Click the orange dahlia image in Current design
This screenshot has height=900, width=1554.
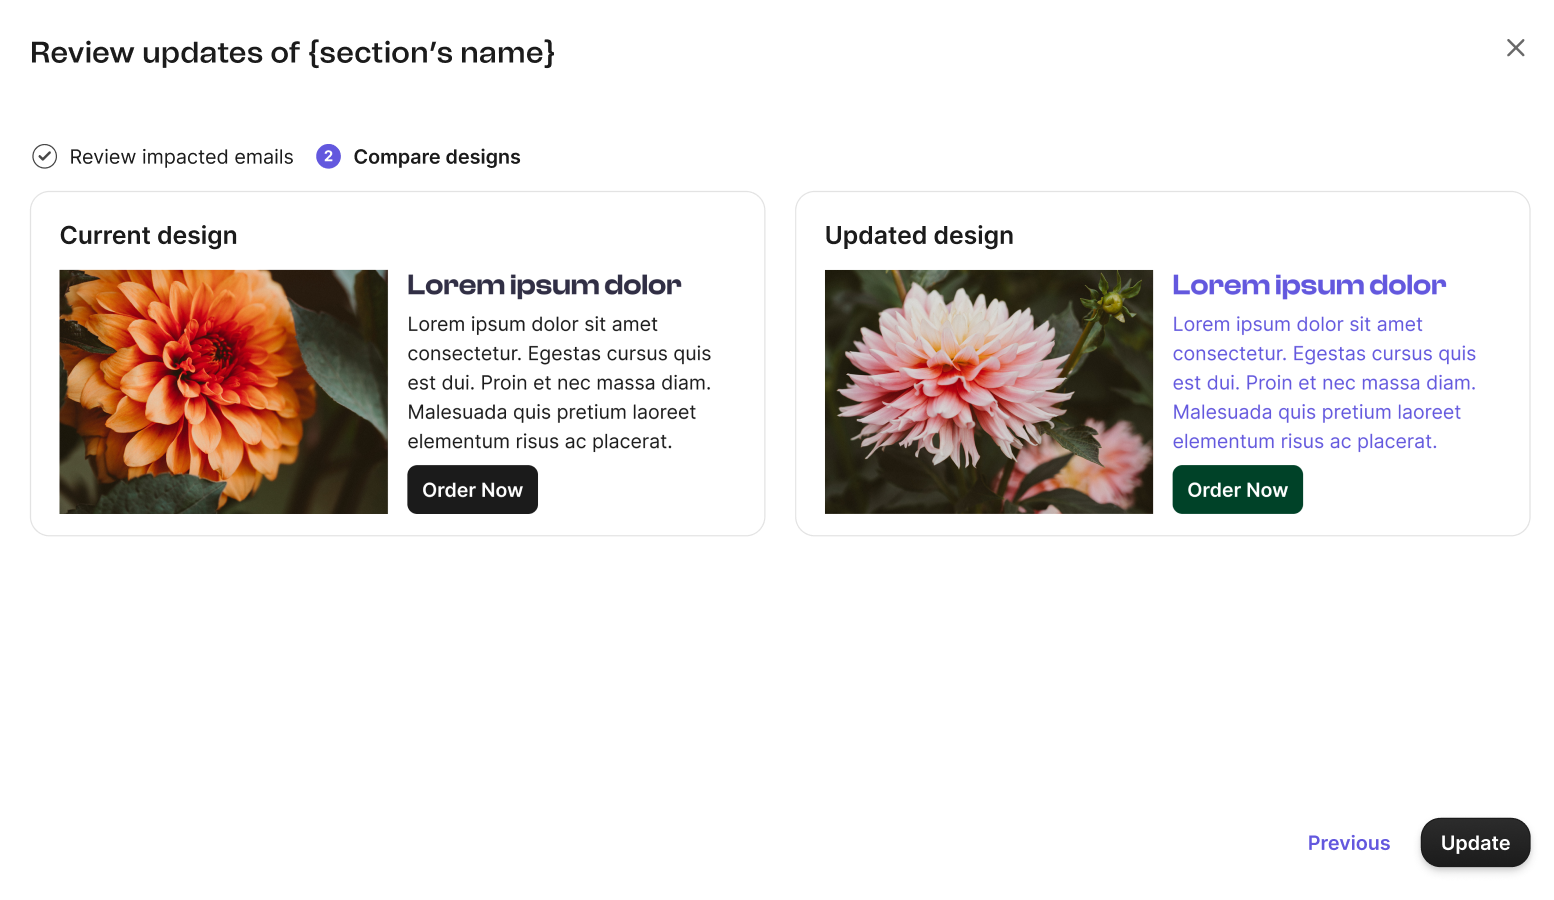(x=223, y=391)
